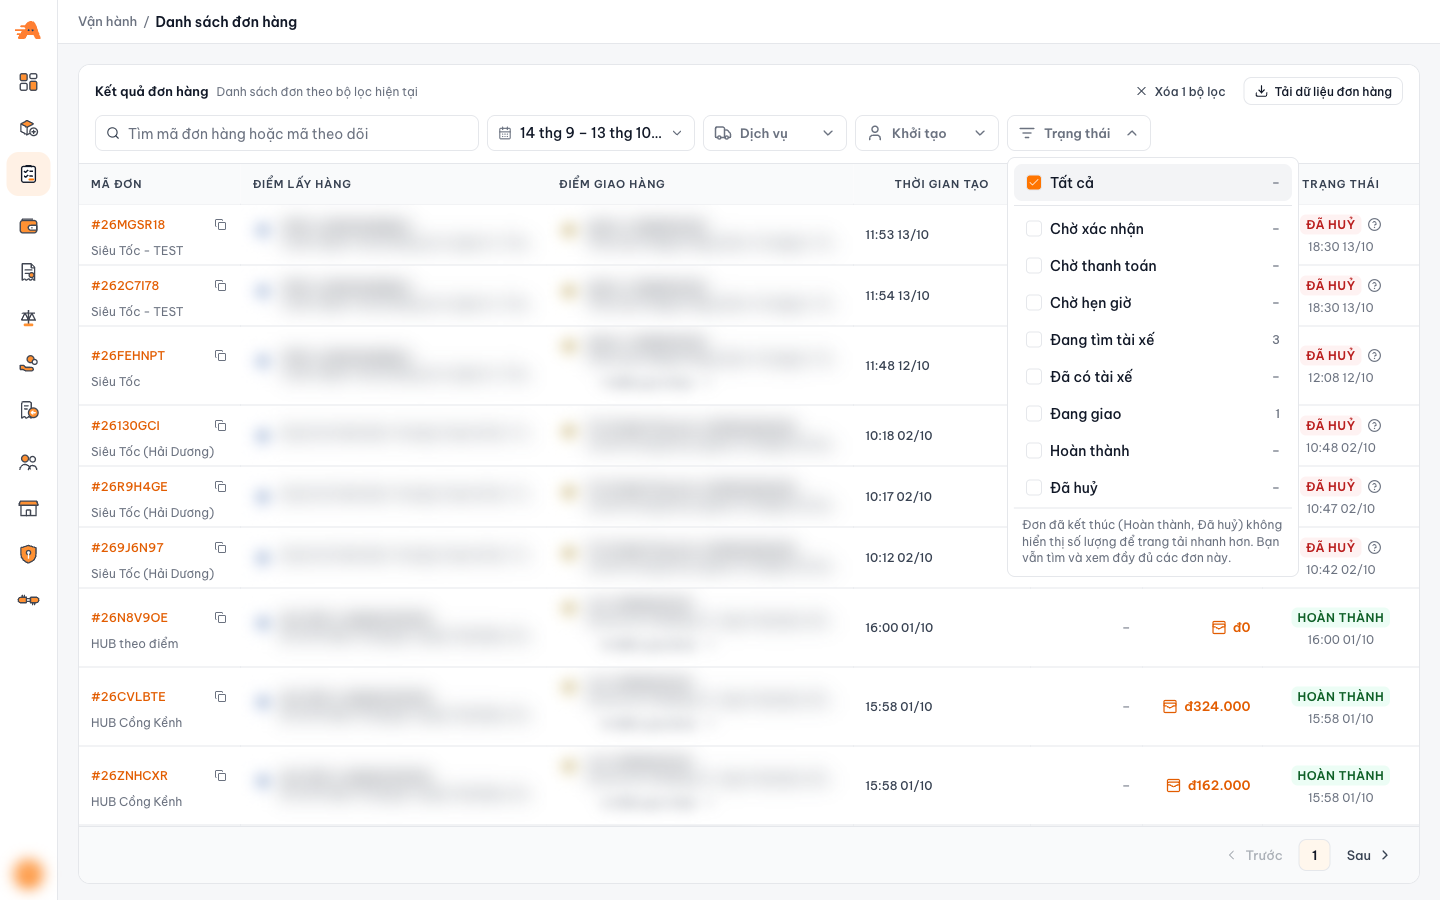Viewport: 1440px width, 900px height.
Task: Copy order code #26ZNHCXR
Action: coord(220,776)
